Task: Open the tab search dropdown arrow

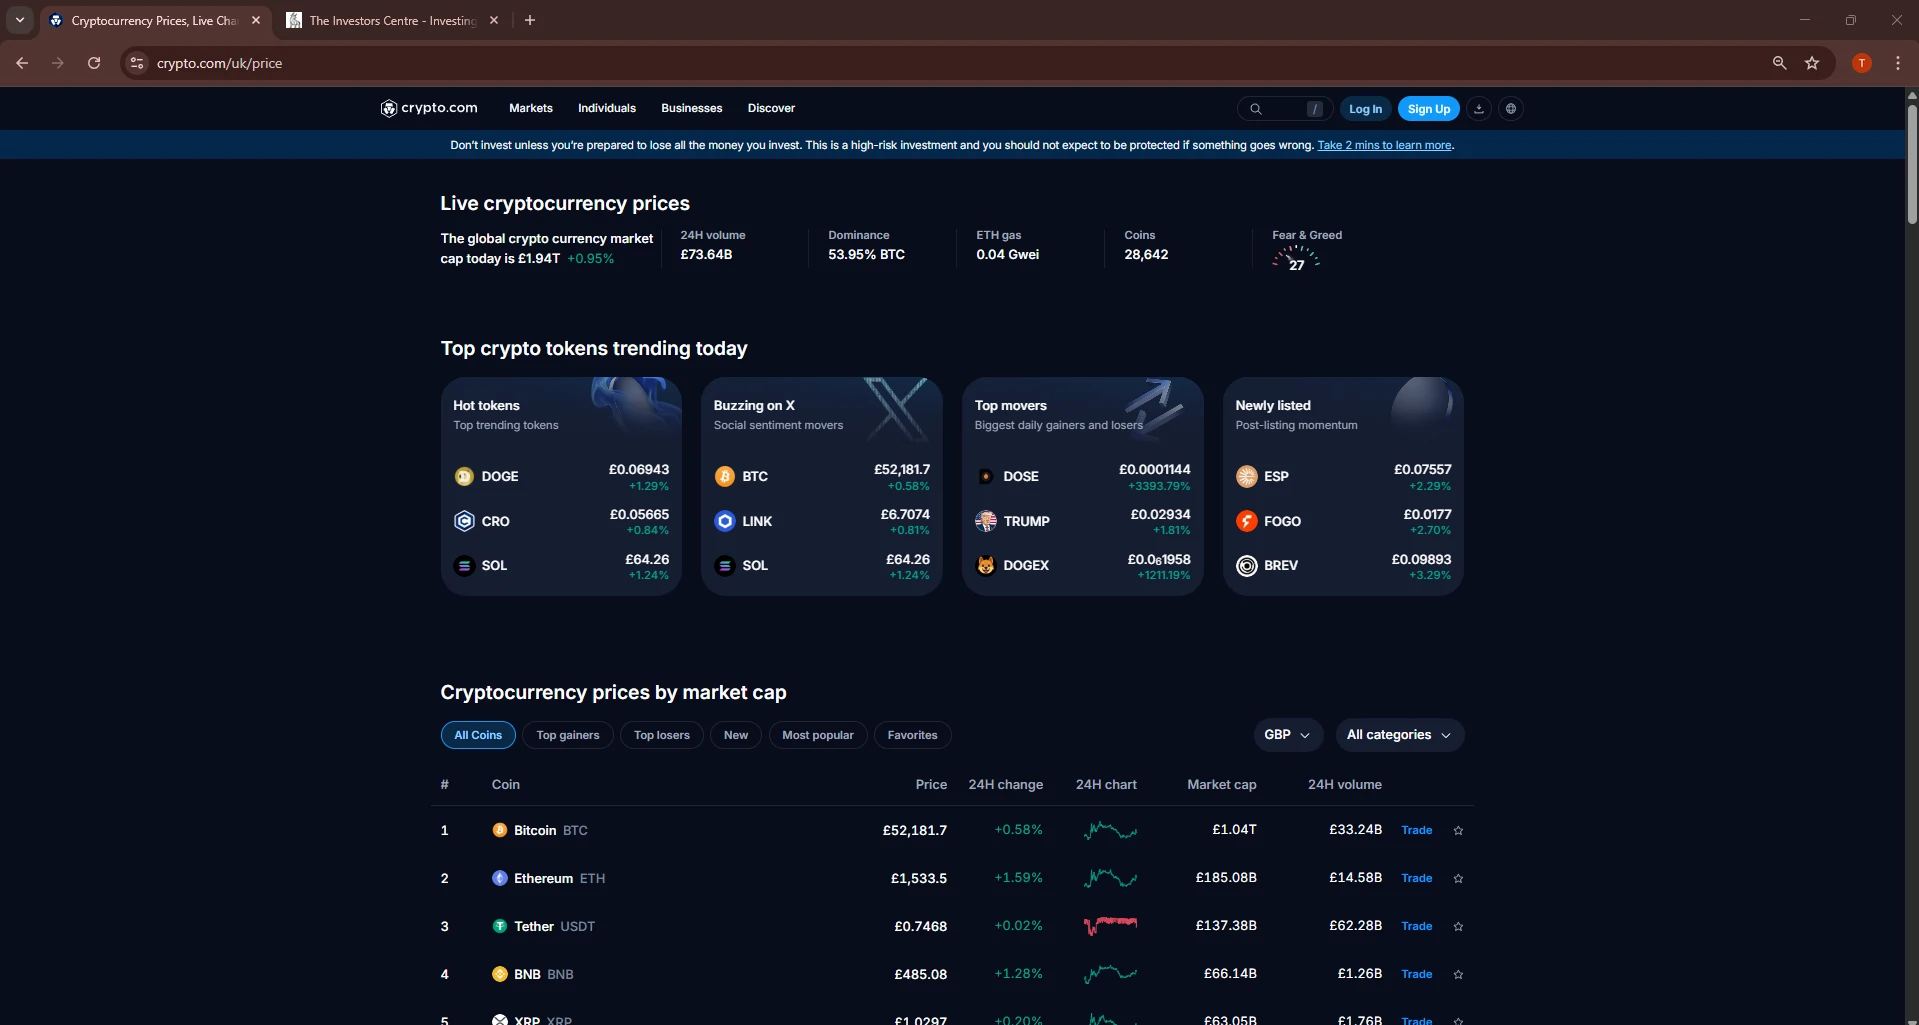Action: coord(20,20)
